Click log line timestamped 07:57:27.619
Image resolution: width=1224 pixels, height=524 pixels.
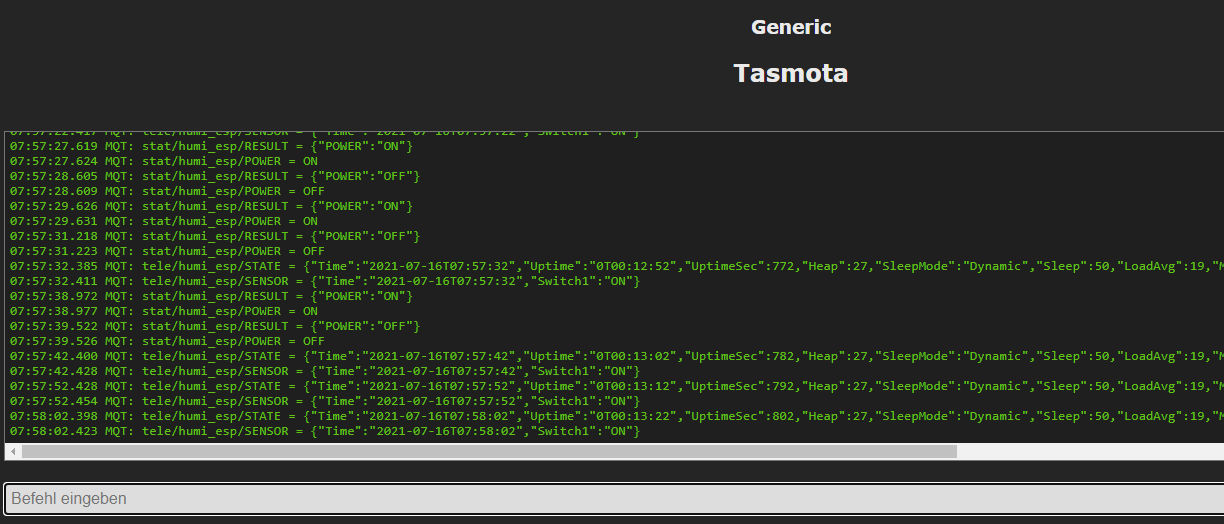(x=211, y=146)
